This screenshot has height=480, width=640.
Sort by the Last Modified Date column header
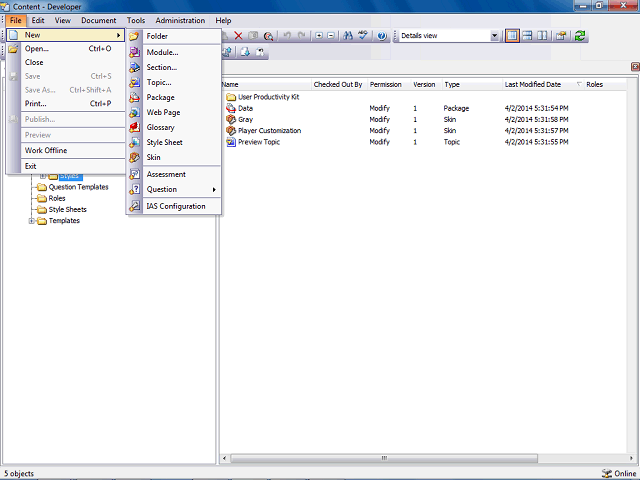coord(543,84)
